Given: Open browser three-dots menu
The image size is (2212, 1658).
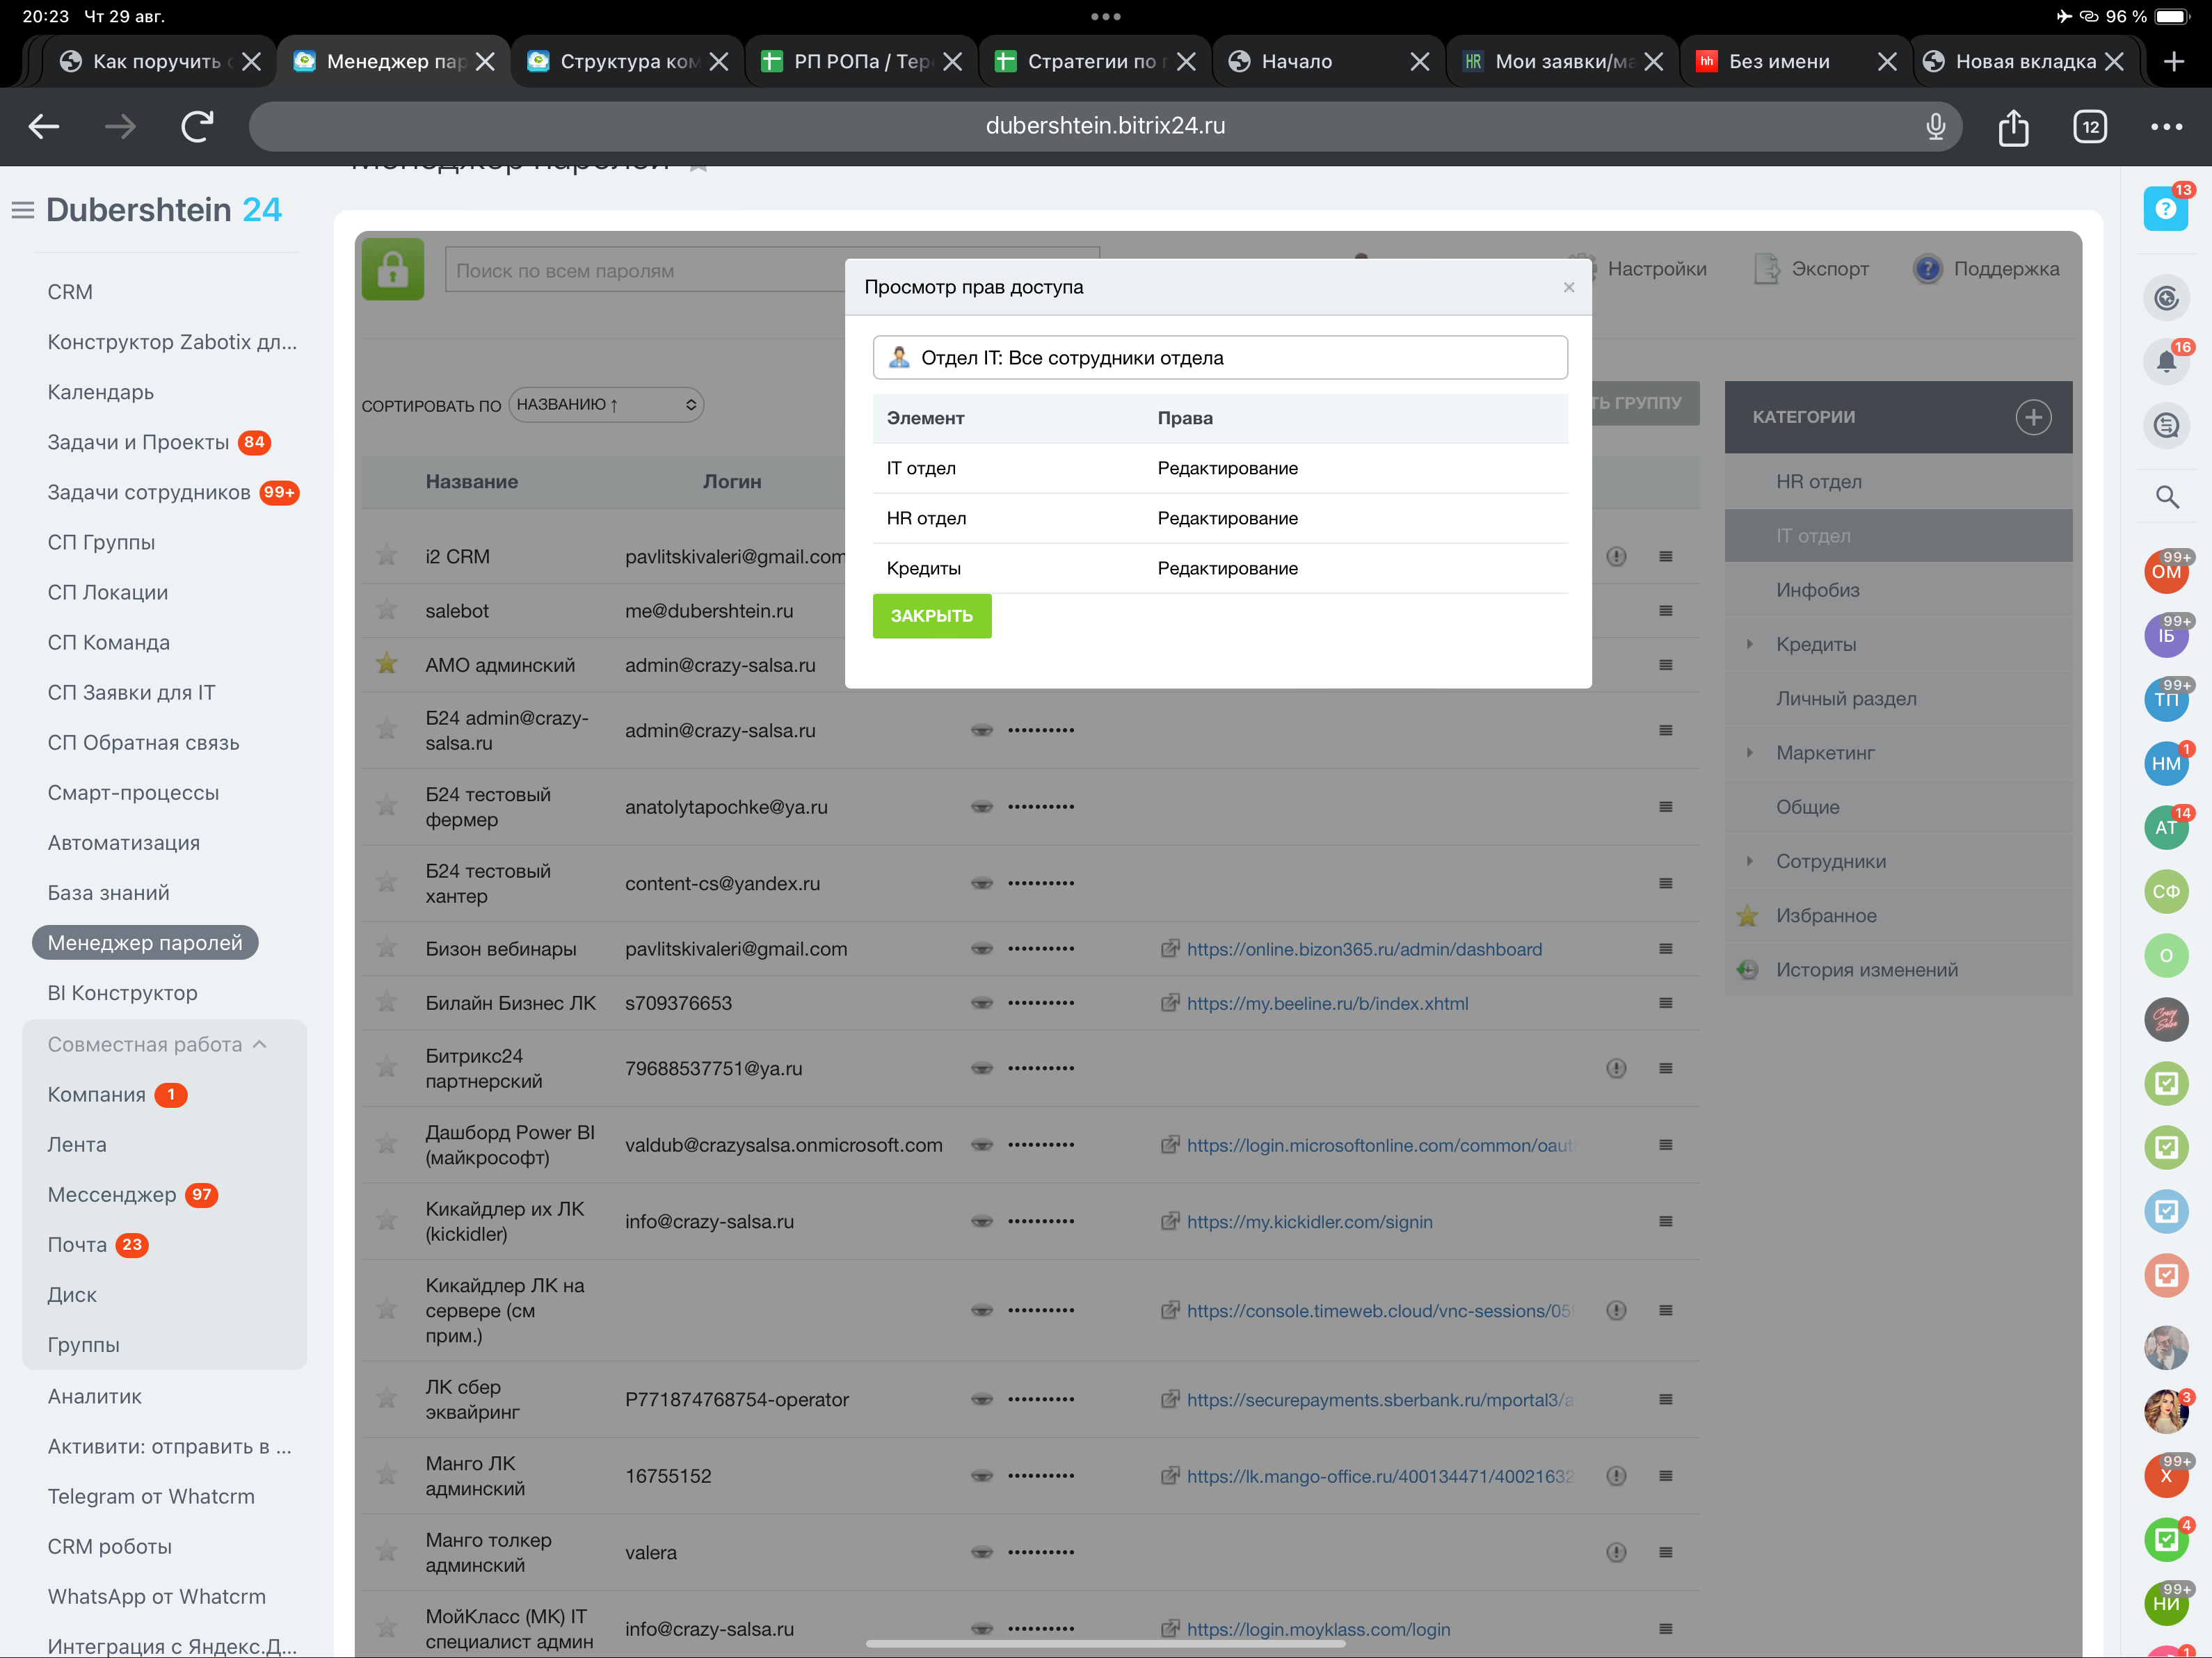Looking at the screenshot, I should click(2167, 126).
